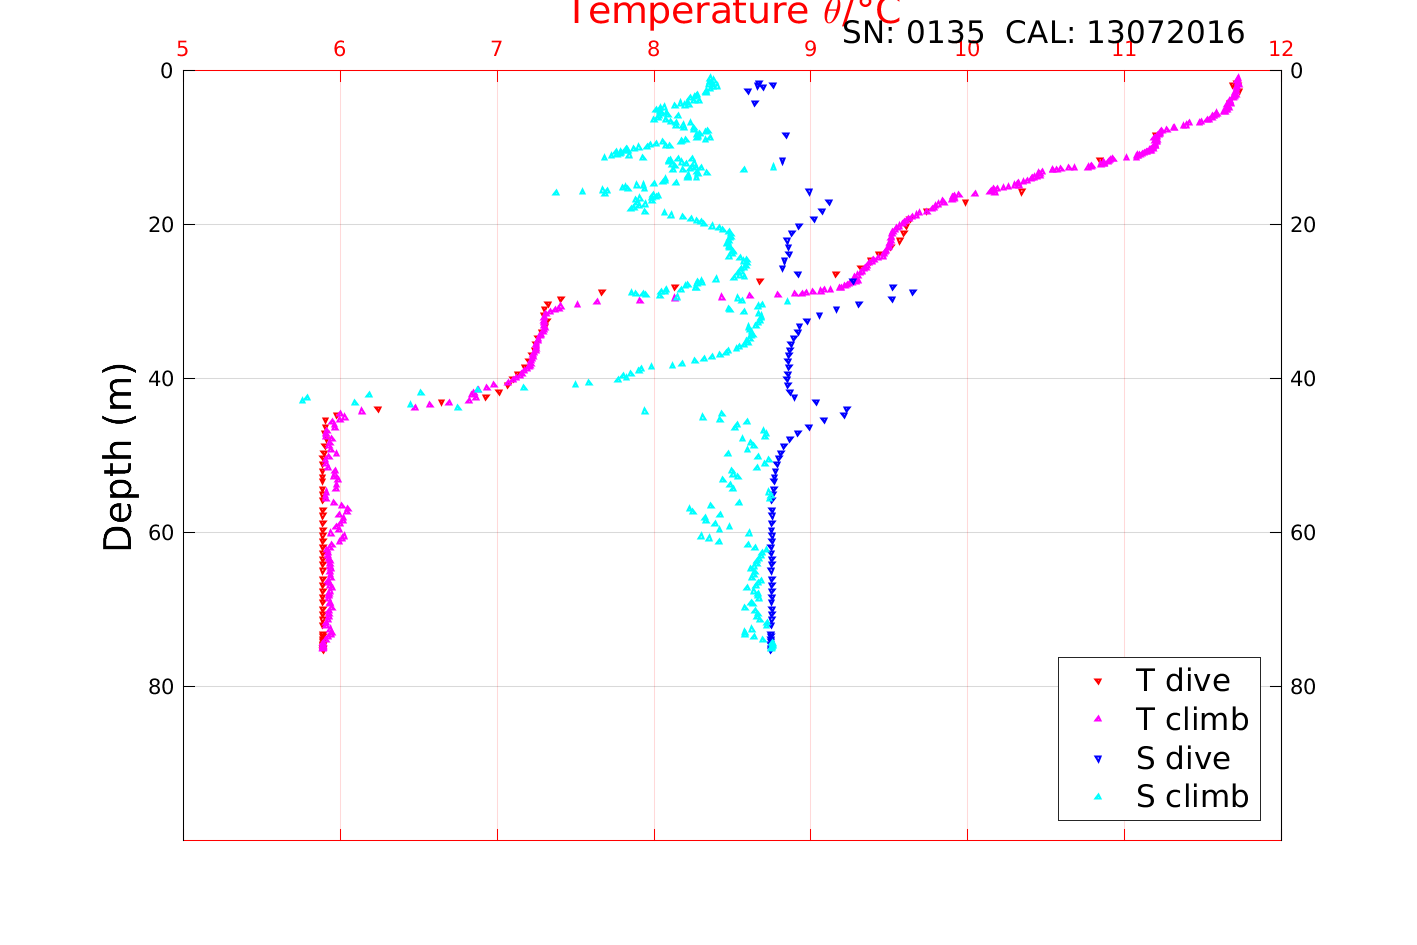Screen dimensions: 1417x945
Task: Click temperature tick label 9
Action: (810, 50)
